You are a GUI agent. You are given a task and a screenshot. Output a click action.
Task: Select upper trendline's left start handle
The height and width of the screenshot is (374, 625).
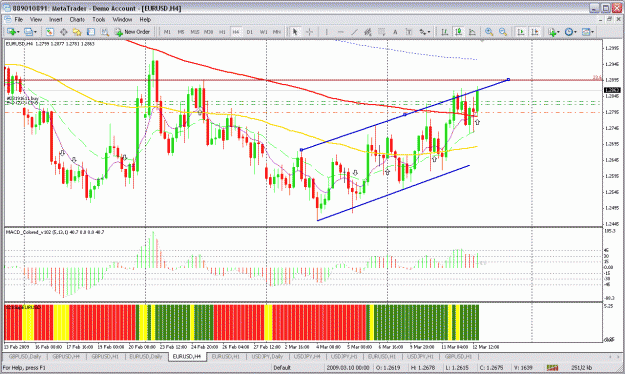[301, 150]
